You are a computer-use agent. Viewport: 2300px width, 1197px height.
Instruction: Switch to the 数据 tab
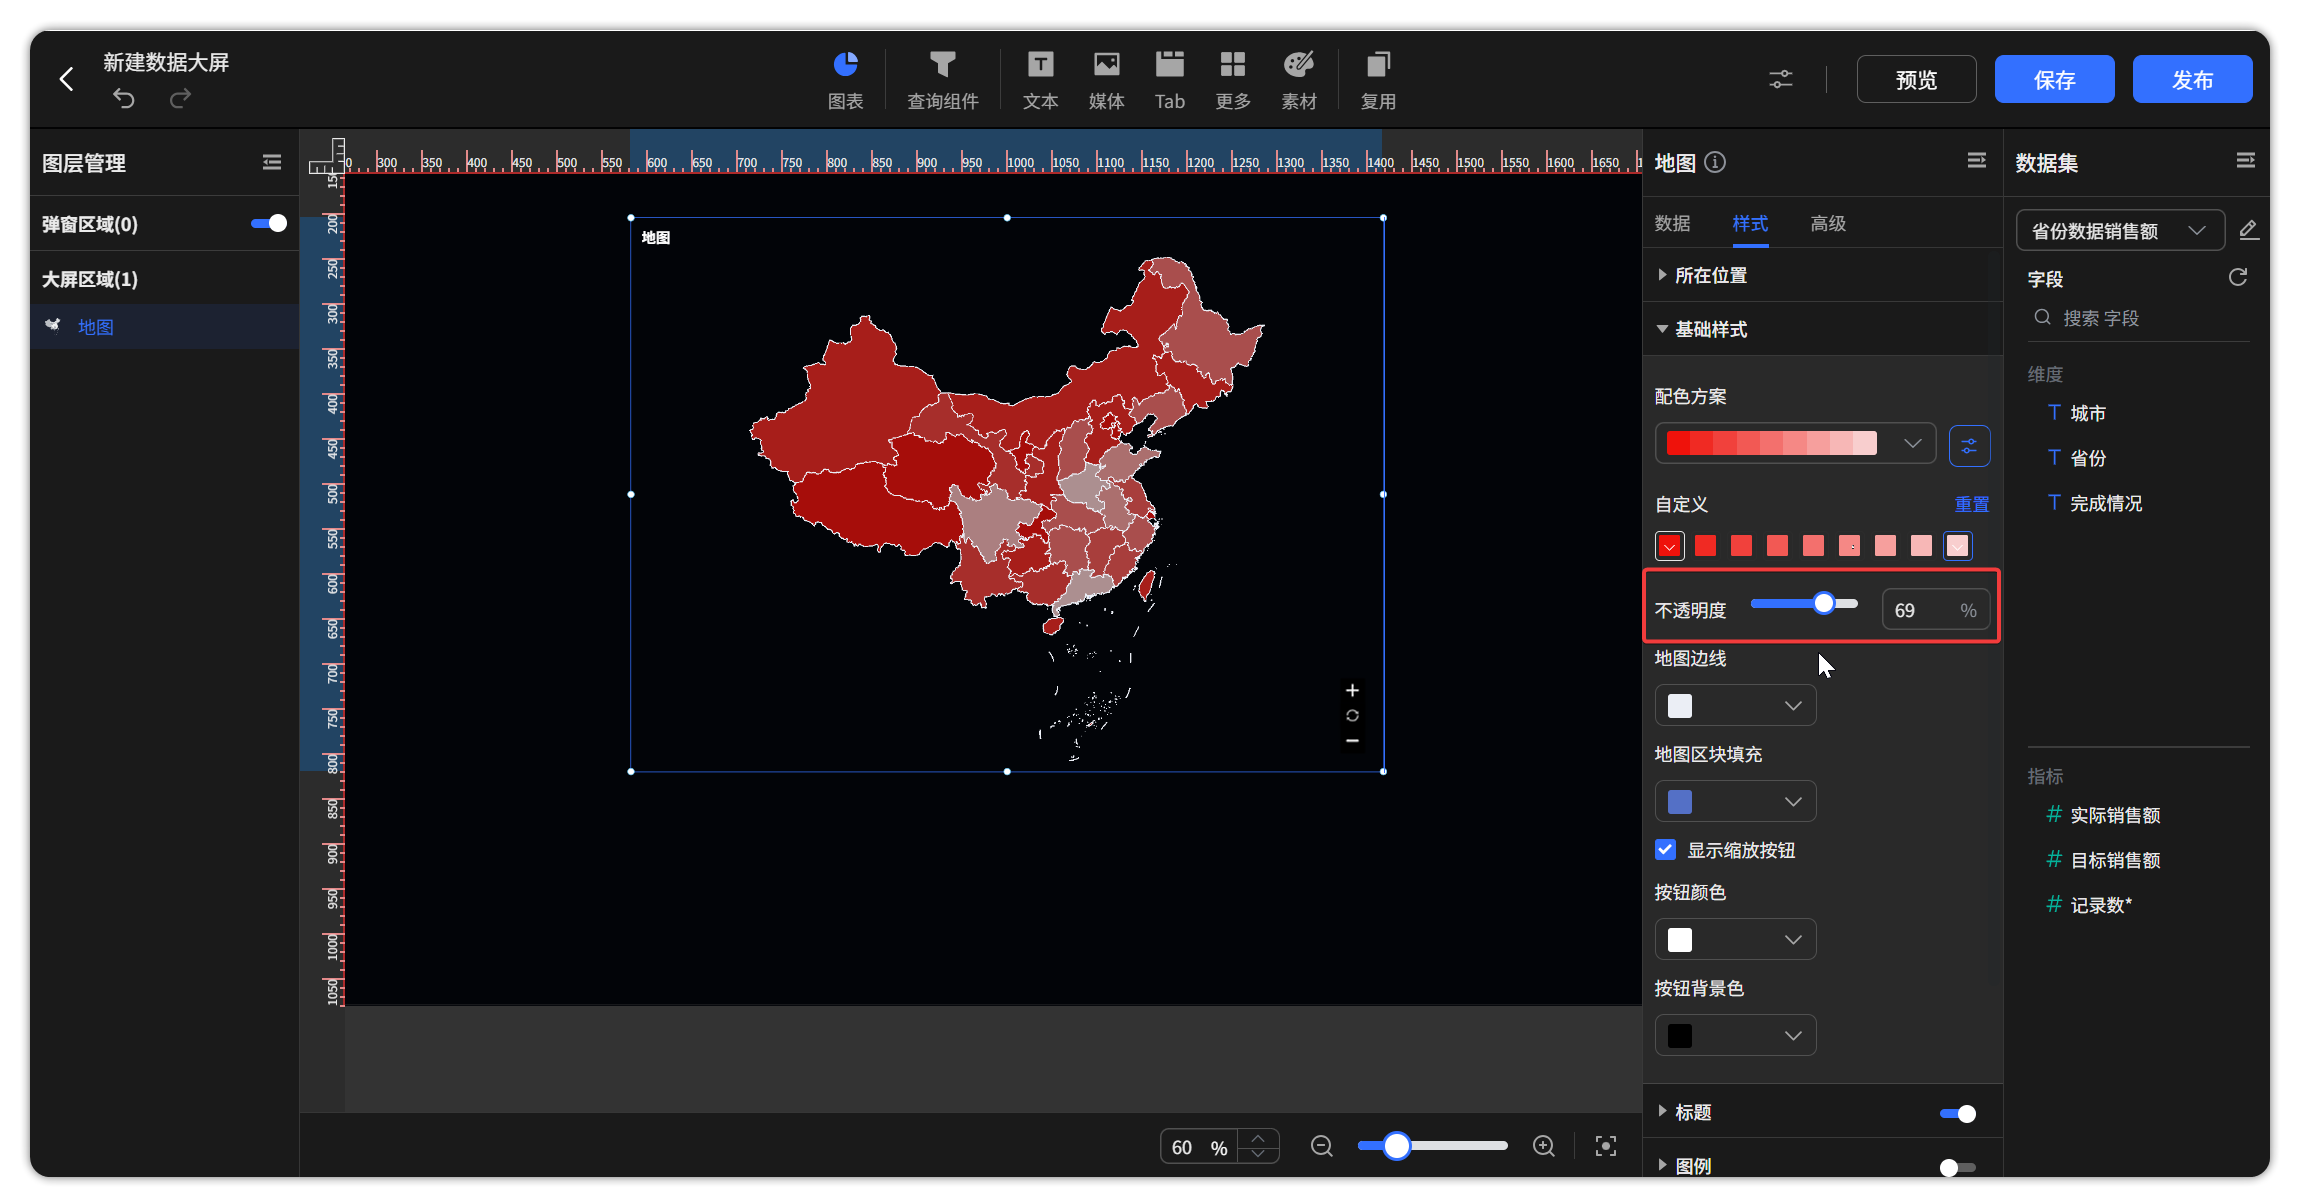click(1672, 223)
